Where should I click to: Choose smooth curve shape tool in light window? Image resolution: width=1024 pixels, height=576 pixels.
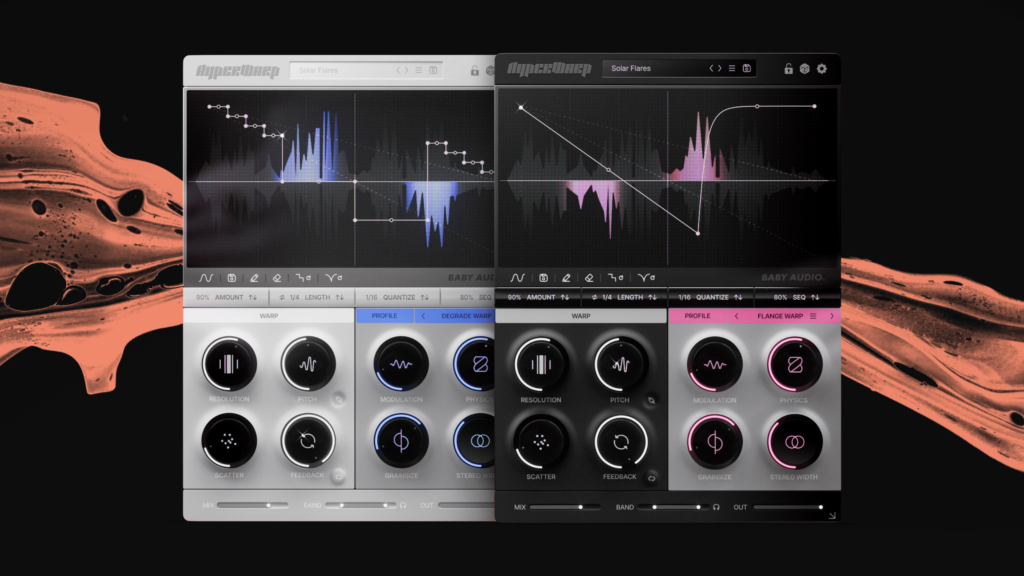point(334,278)
